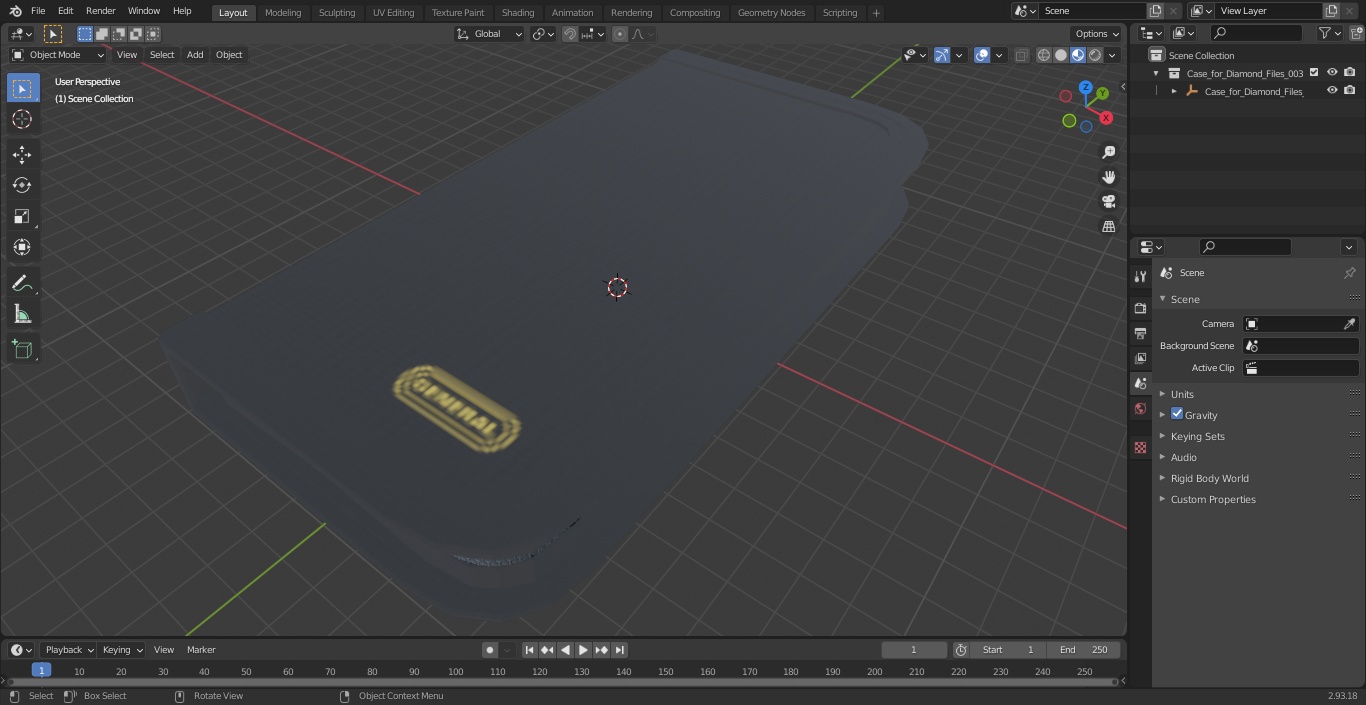Open the Tool properties tab
The height and width of the screenshot is (705, 1366).
(1140, 277)
